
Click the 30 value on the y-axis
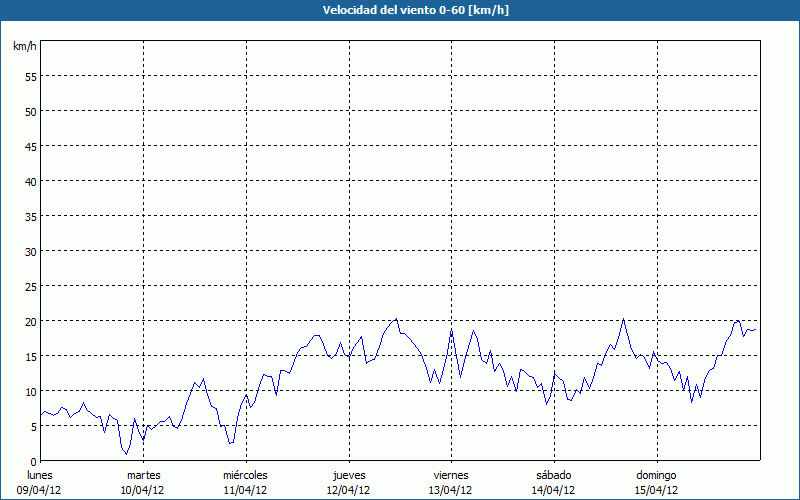pyautogui.click(x=30, y=252)
